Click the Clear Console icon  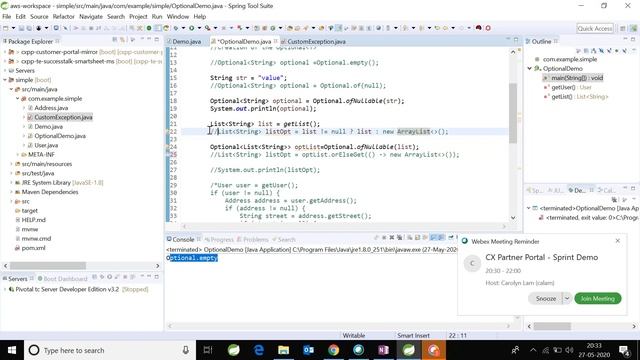pos(409,238)
